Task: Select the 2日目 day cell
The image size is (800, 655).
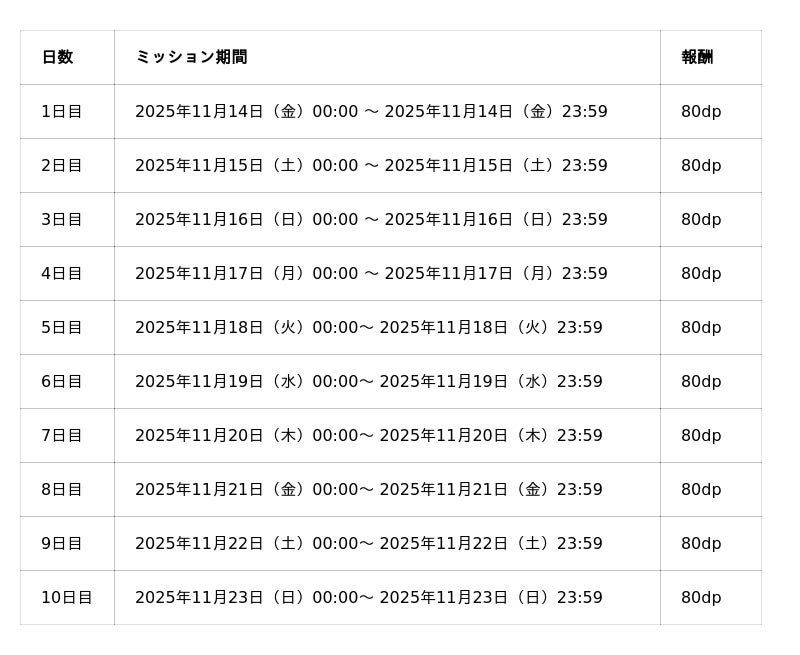Action: coord(62,165)
